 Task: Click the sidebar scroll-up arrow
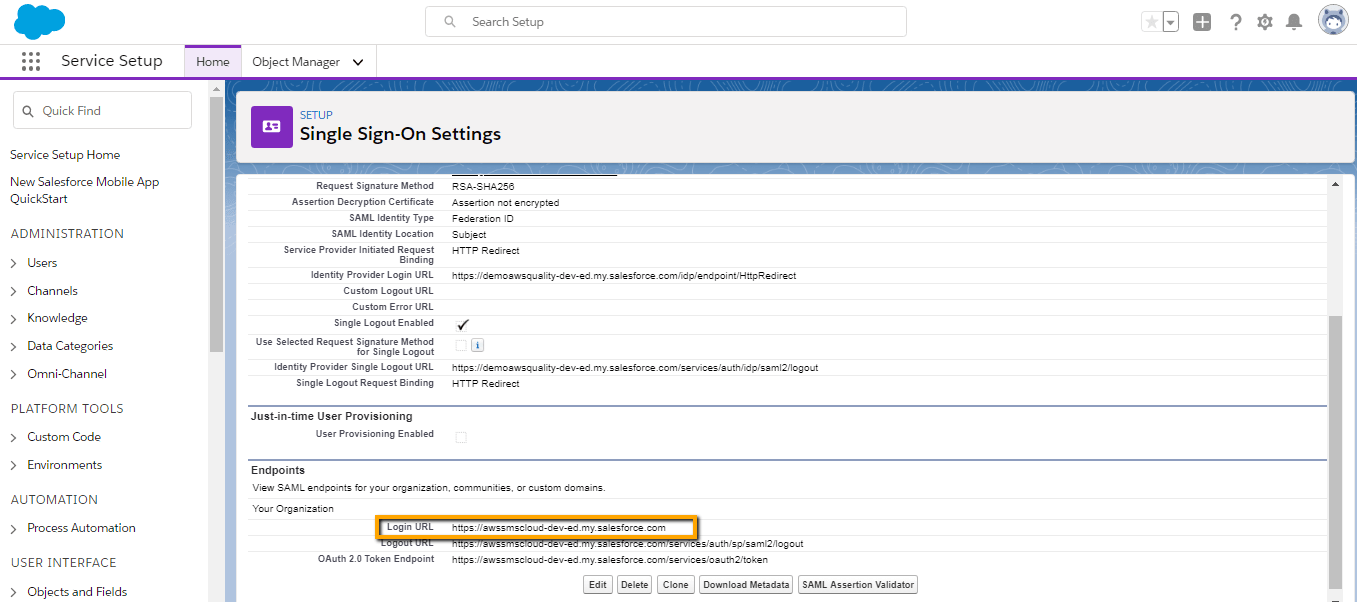216,90
